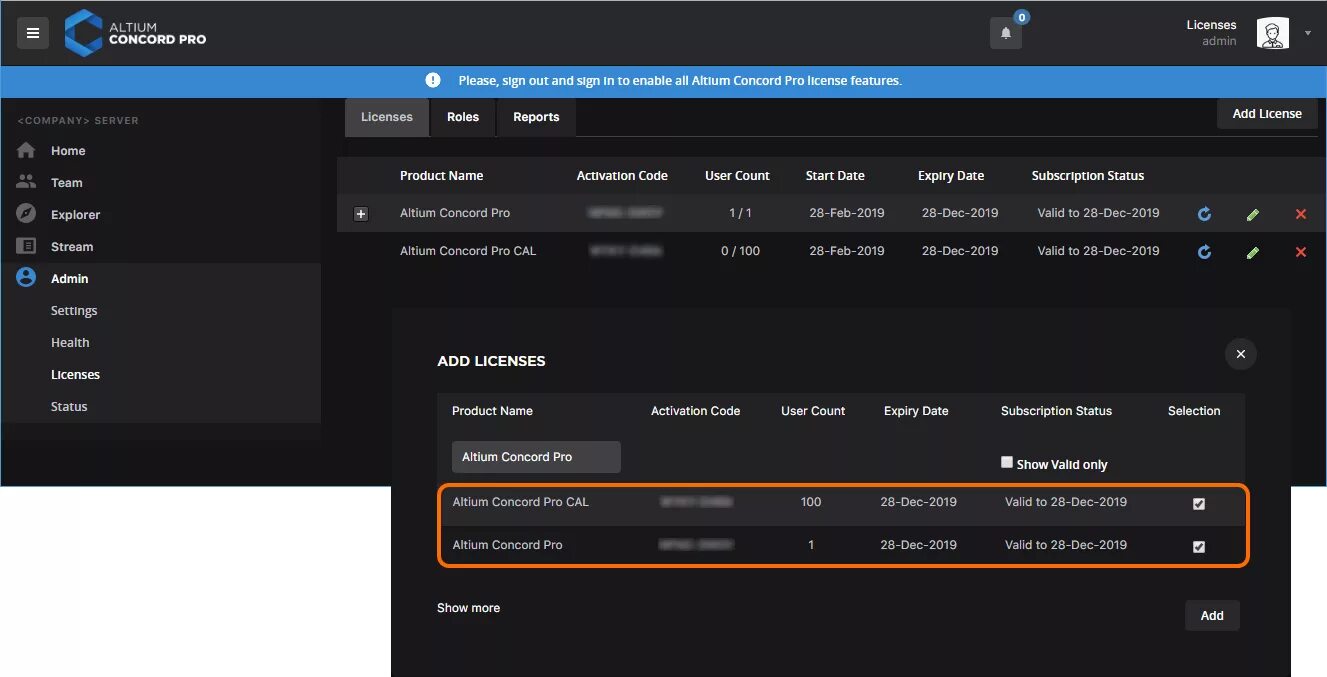Click the Add button in the dialog
The height and width of the screenshot is (677, 1327).
1212,616
